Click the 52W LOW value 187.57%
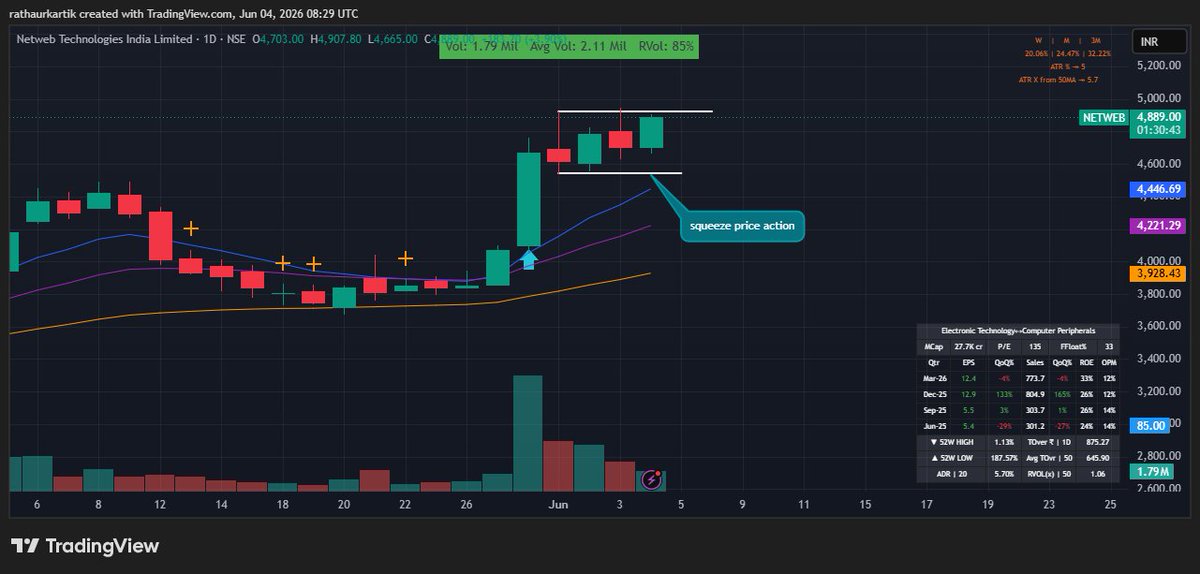This screenshot has height=574, width=1200. [x=1004, y=458]
